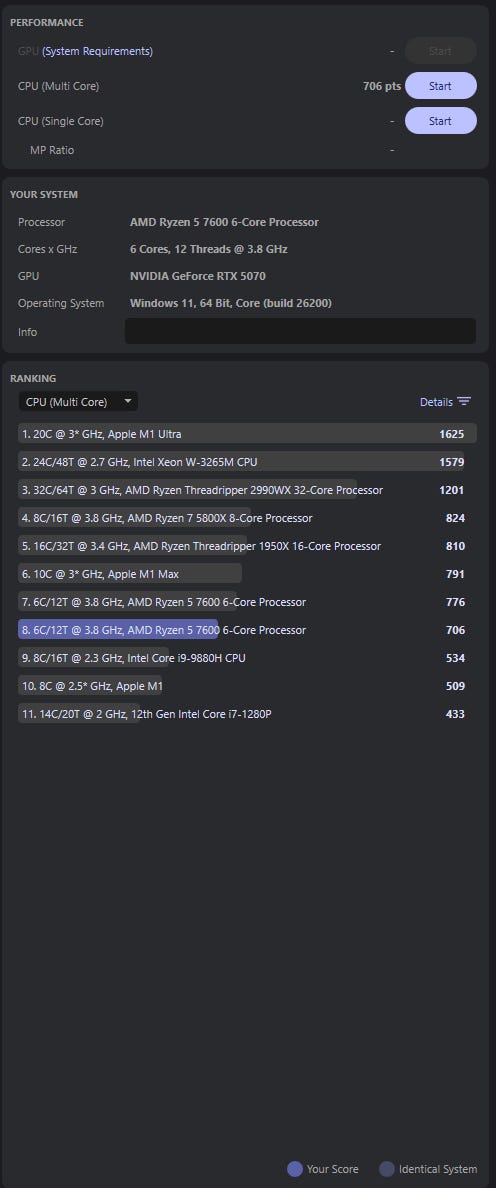
Task: Click the dropdown arrow beside CPU (Multi Core)
Action: point(127,401)
